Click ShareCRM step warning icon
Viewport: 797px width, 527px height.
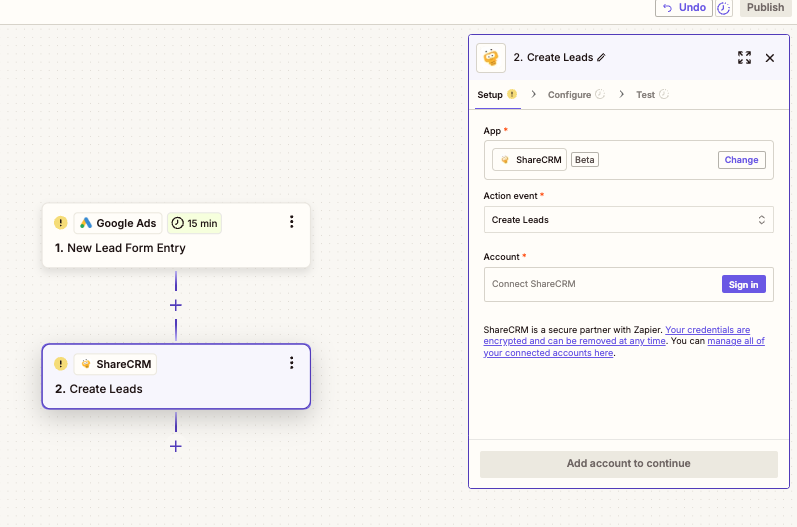tap(60, 364)
